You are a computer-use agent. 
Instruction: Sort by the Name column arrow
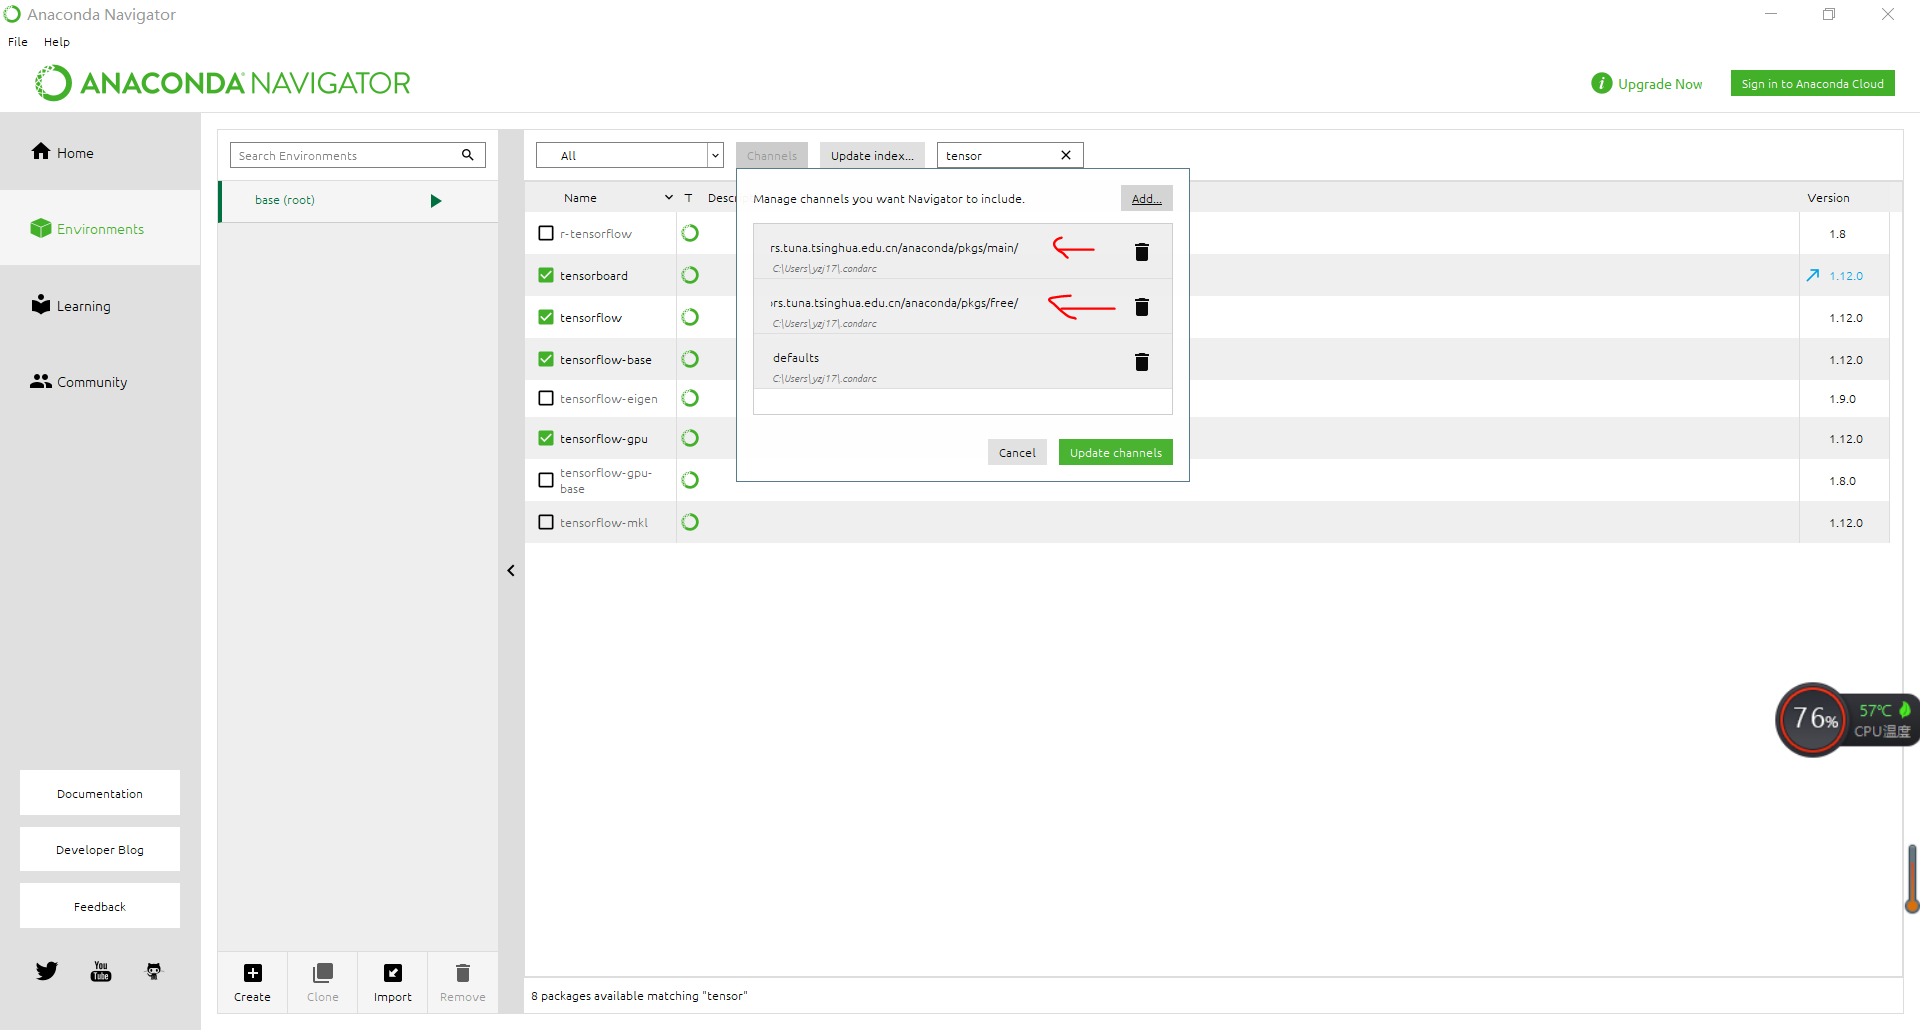pos(669,198)
